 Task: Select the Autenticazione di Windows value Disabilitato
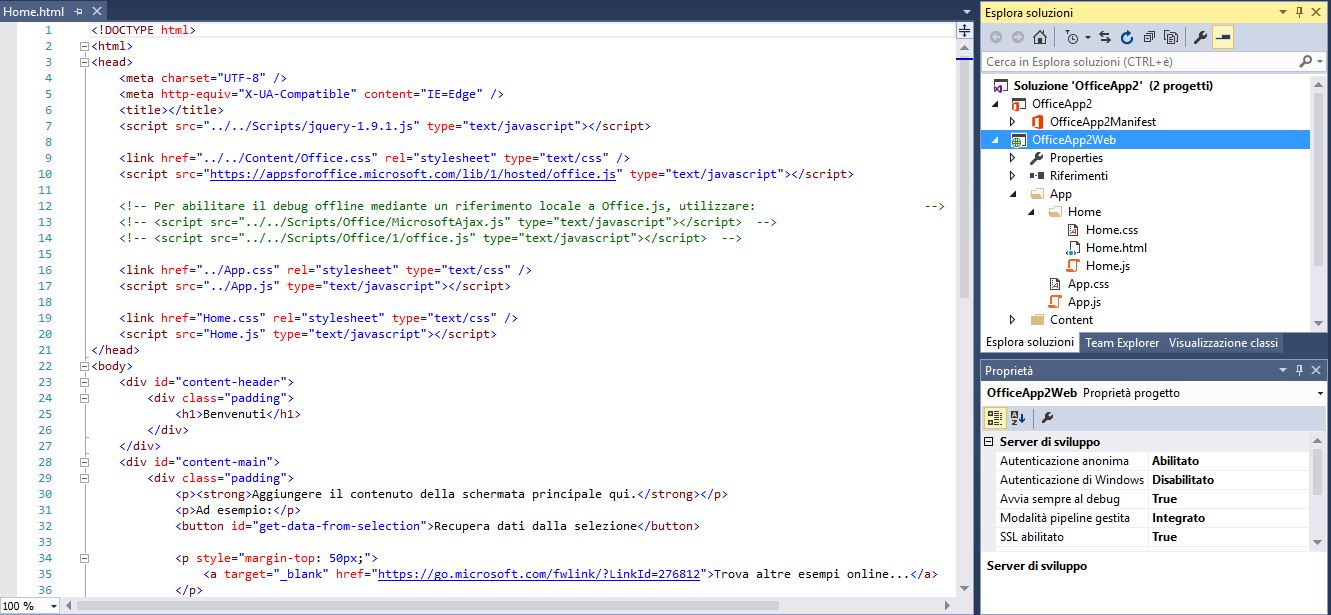1183,480
